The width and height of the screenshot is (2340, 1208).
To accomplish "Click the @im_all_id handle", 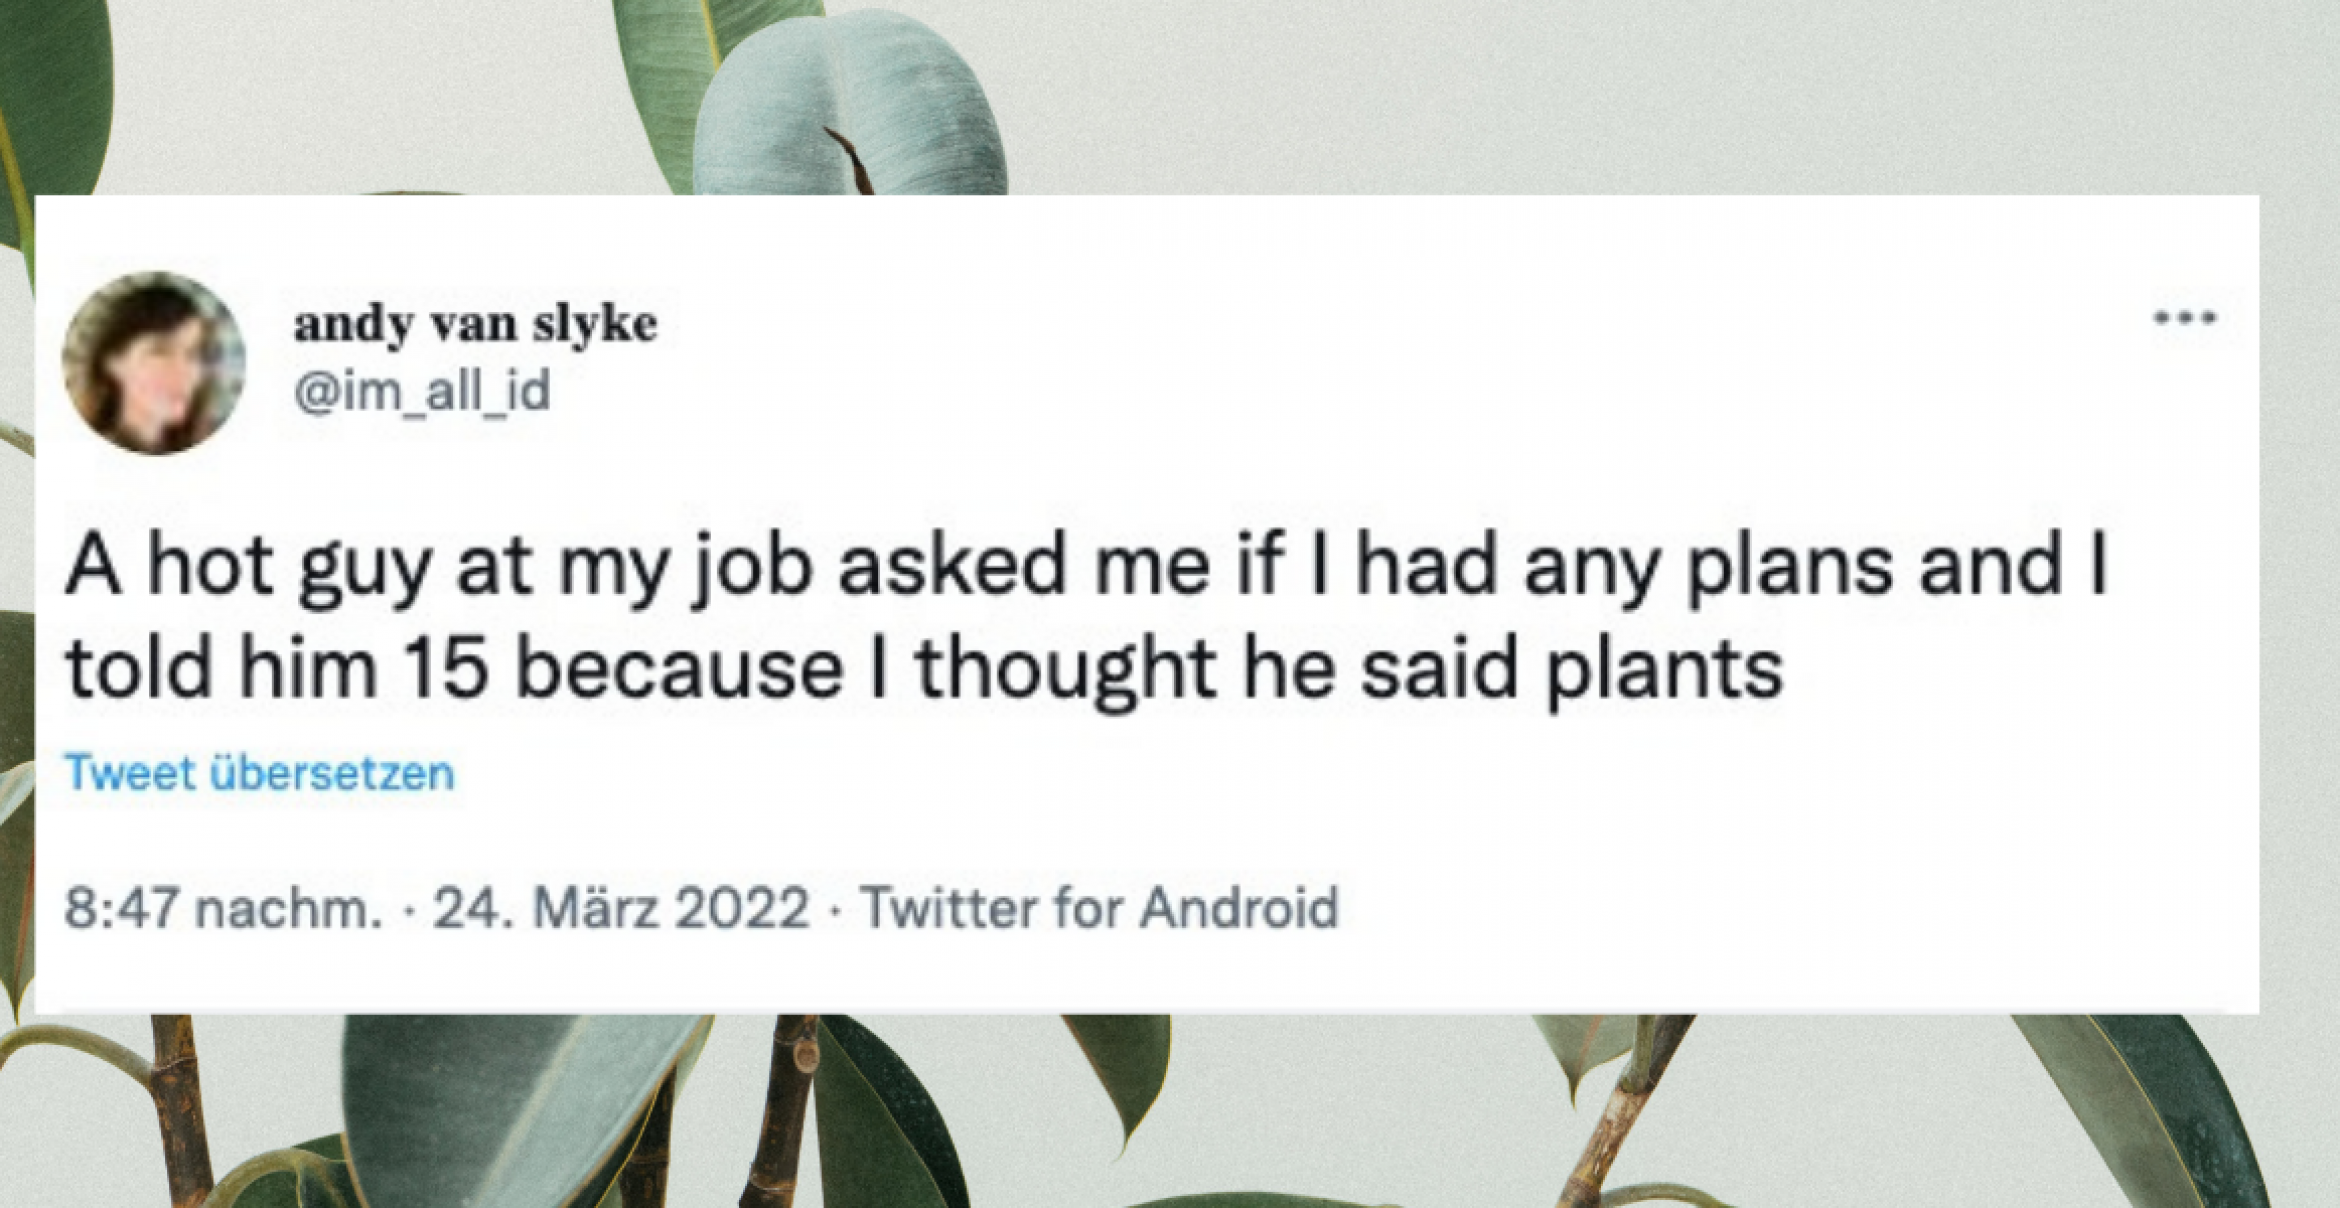I will [421, 391].
